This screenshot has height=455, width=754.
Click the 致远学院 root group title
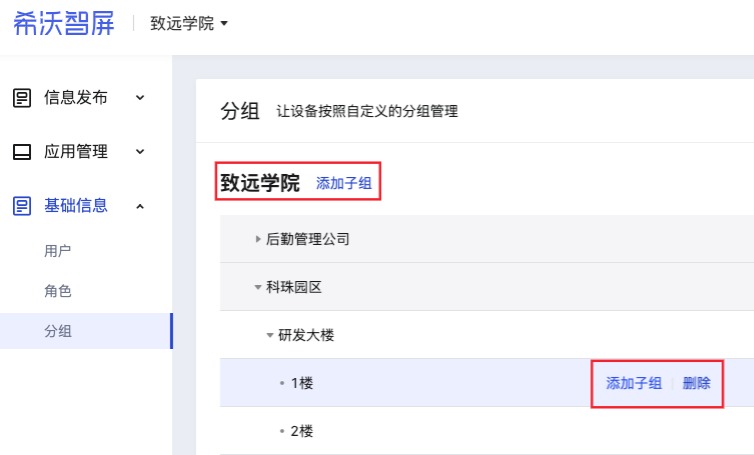click(x=260, y=183)
